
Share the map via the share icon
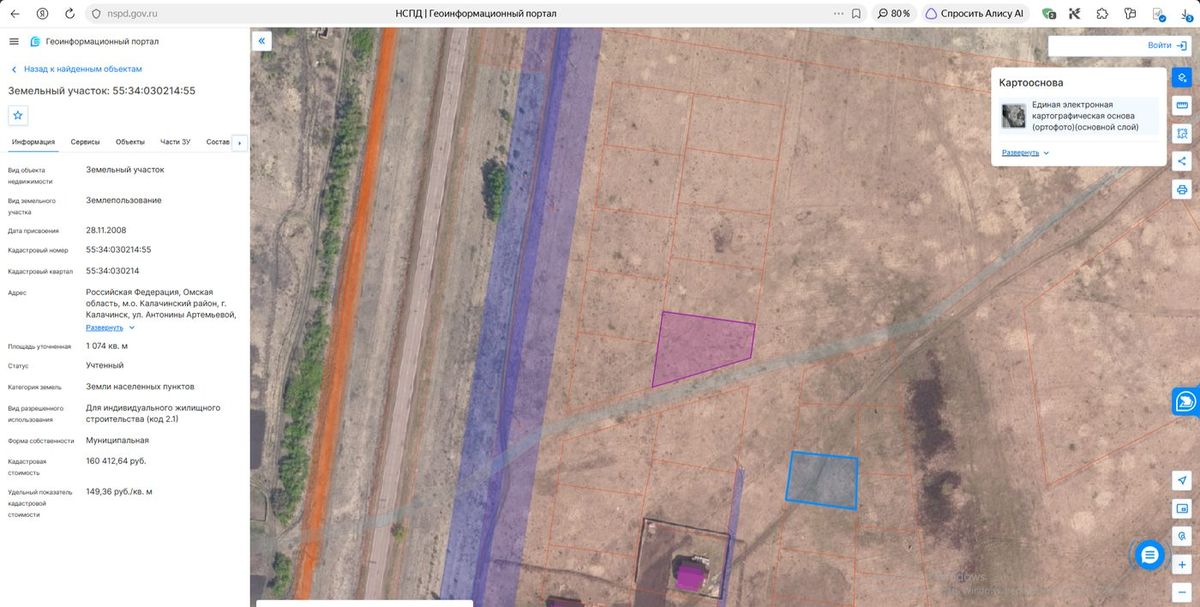coord(1182,161)
